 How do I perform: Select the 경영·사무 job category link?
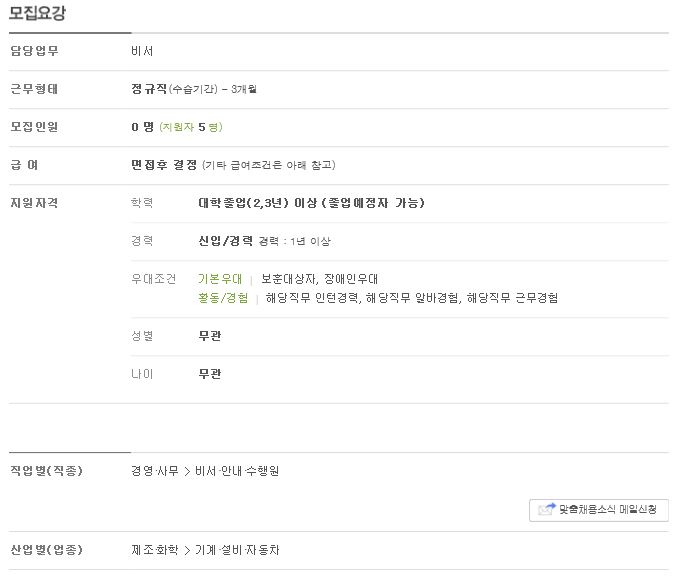155,471
